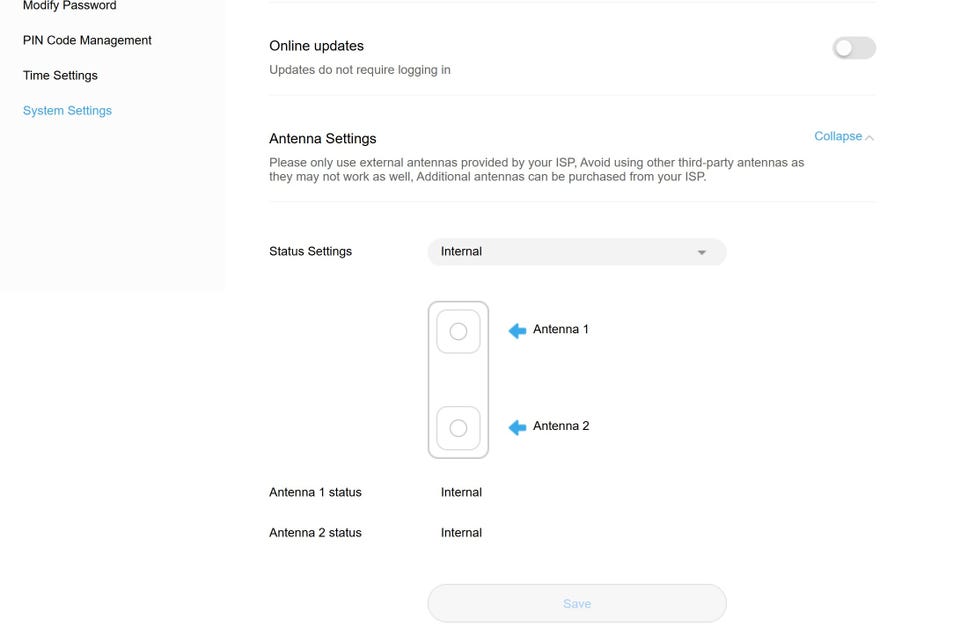Click the Antenna 2 label
960x641 pixels.
point(561,426)
